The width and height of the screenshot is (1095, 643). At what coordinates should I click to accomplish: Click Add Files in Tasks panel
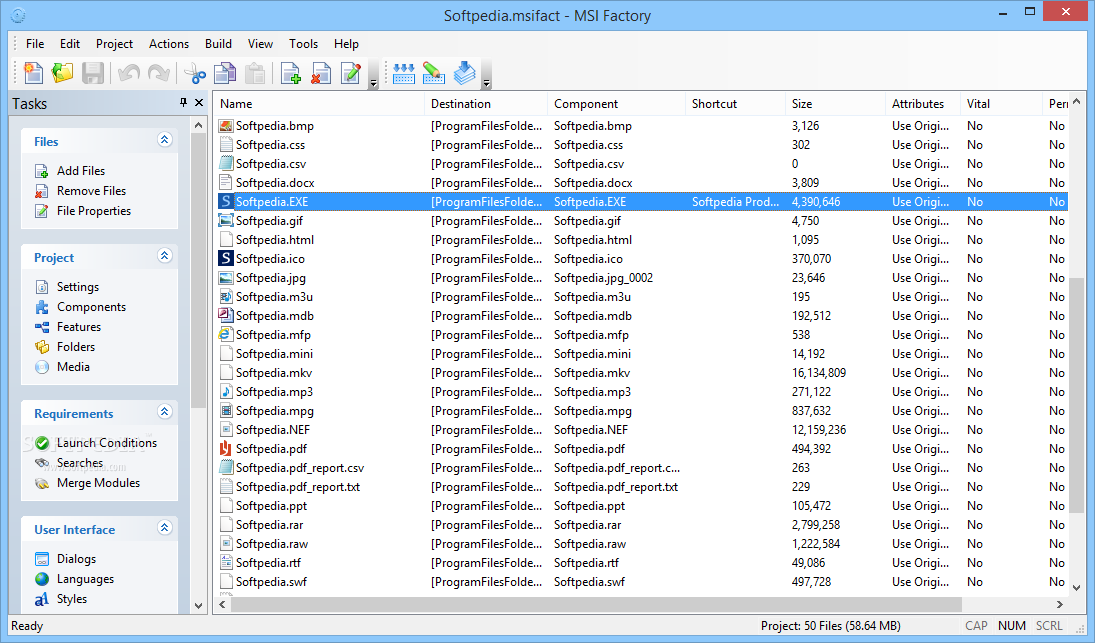point(81,170)
